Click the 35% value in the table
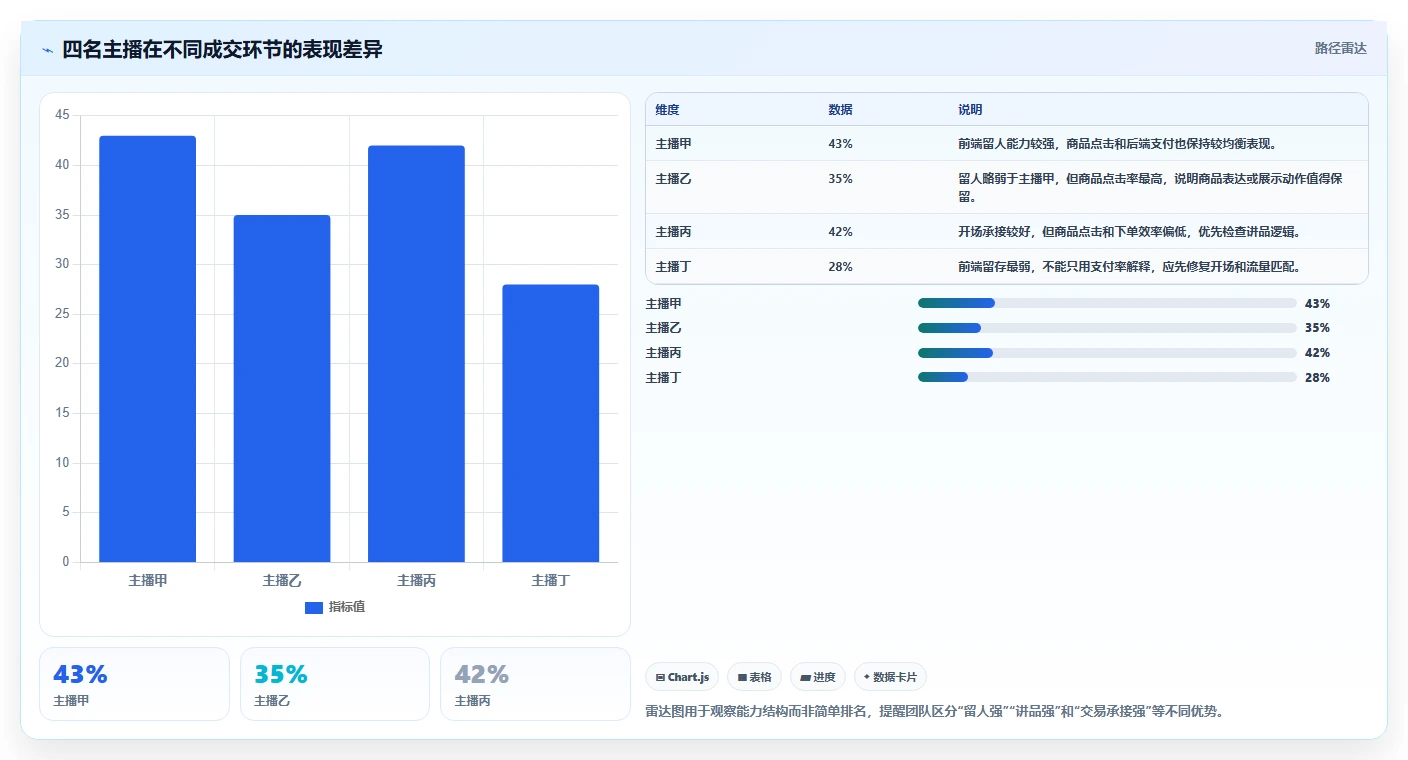Viewport: 1408px width, 760px height. 840,179
